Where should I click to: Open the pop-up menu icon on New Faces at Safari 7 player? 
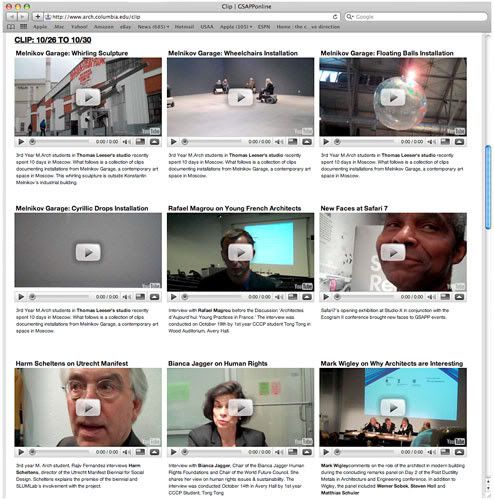coord(459,297)
